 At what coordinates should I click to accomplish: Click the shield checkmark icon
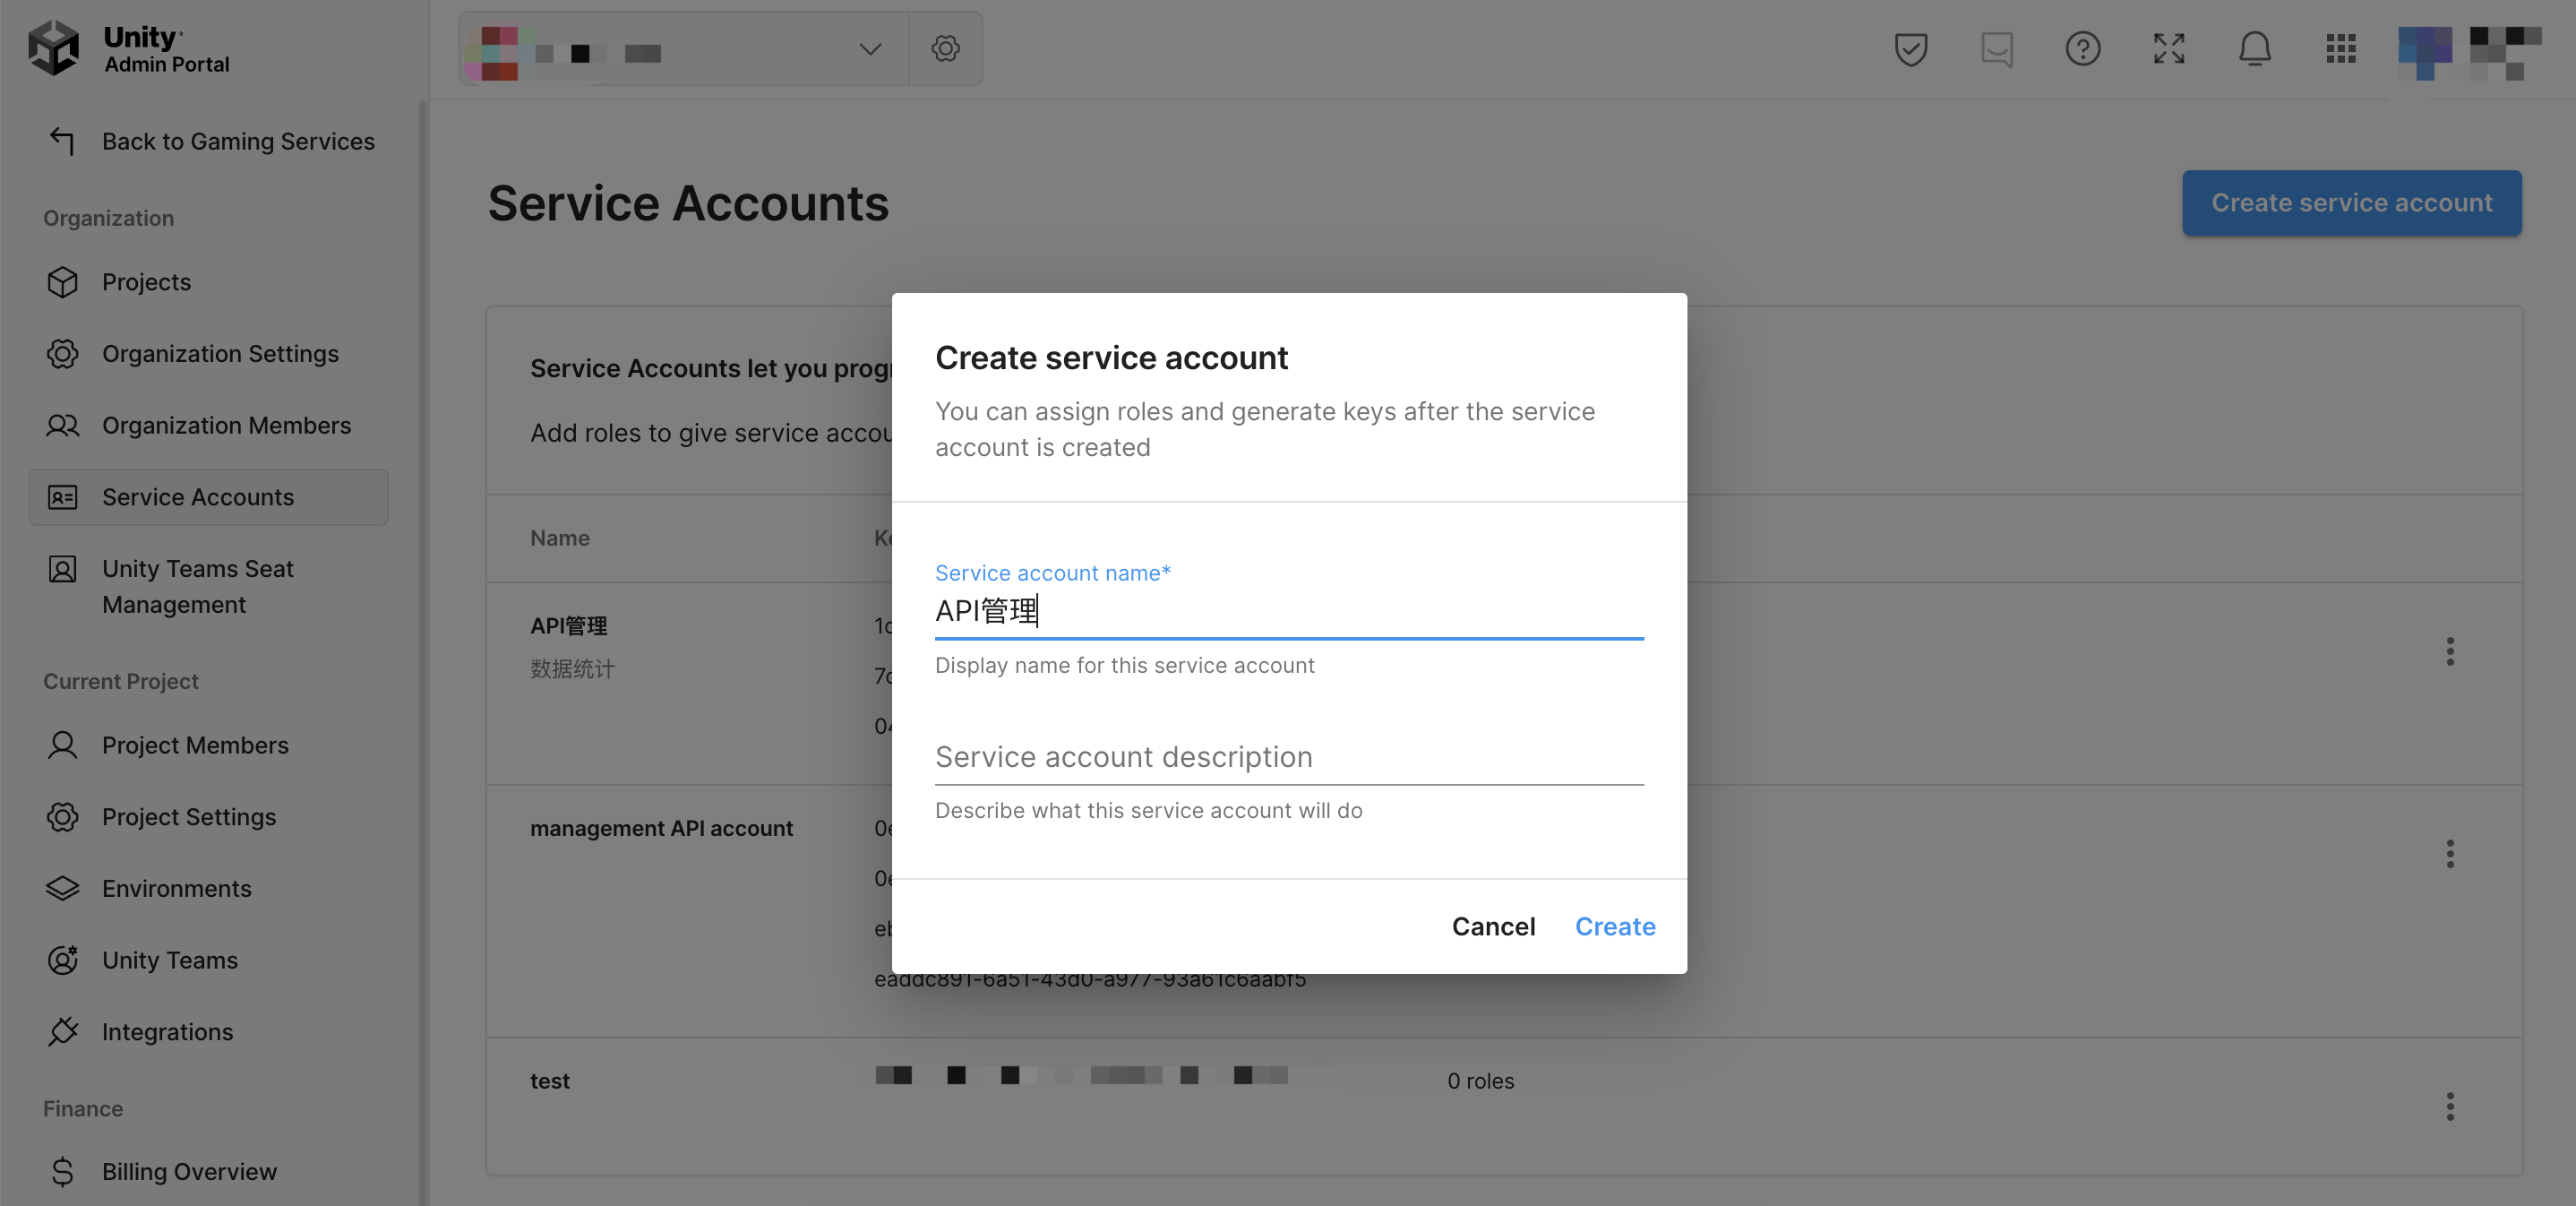pos(1910,48)
